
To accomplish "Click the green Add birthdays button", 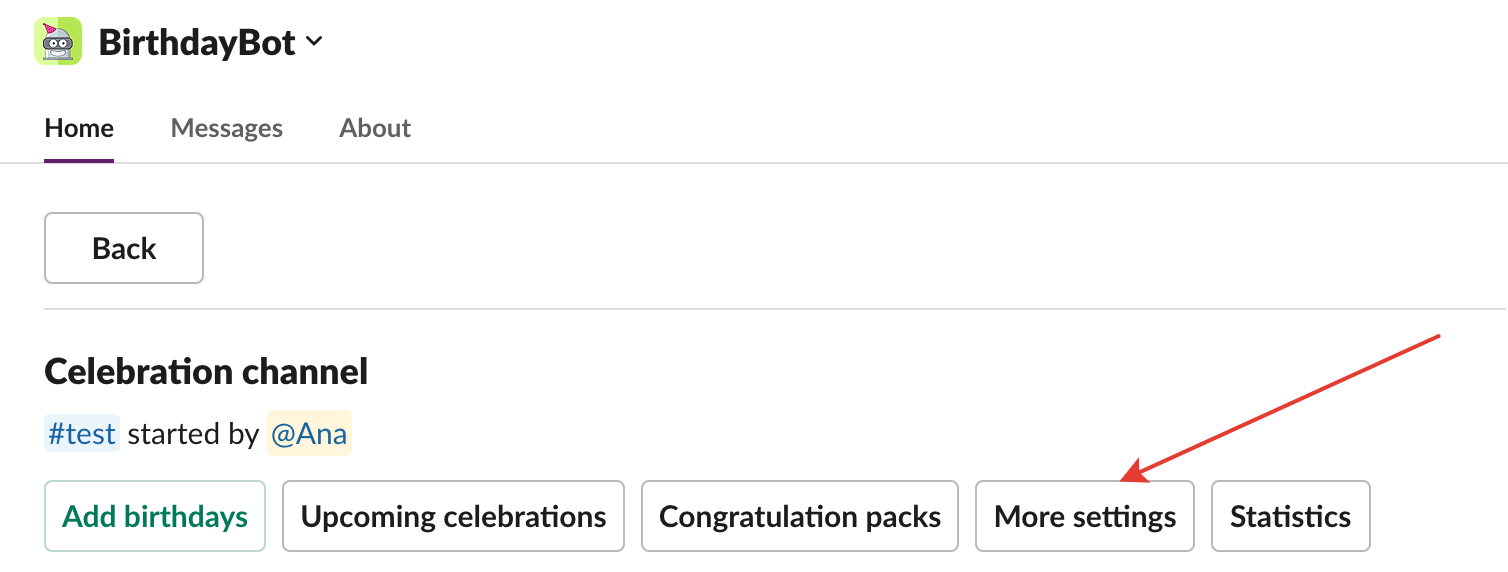I will click(155, 516).
